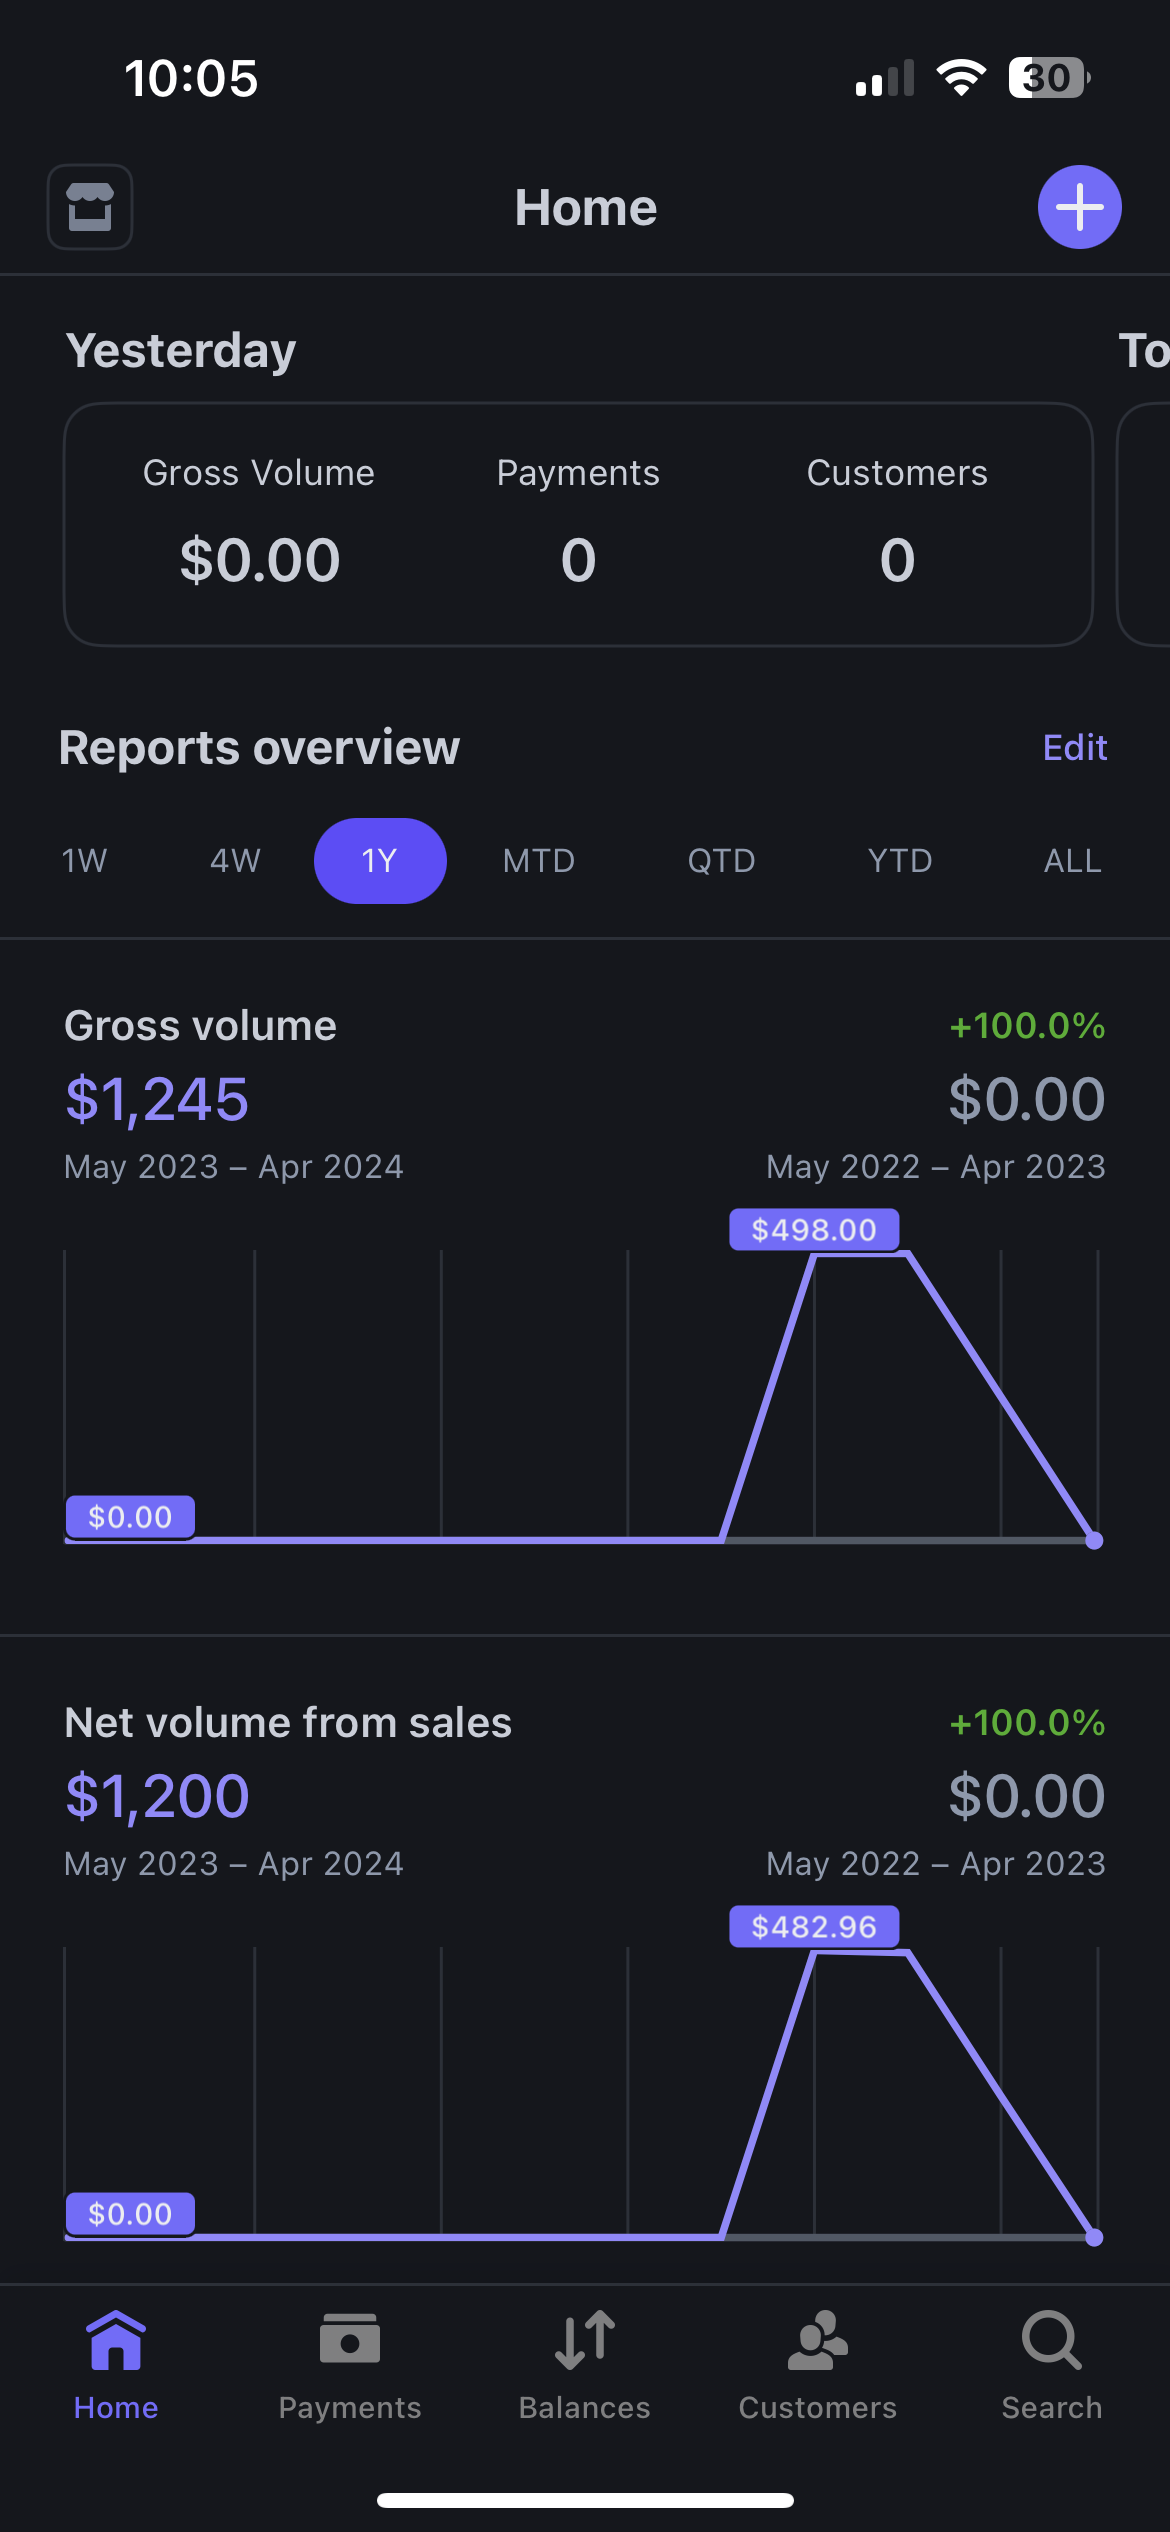Switch to QTD range
This screenshot has height=2532, width=1170.
pyautogui.click(x=721, y=861)
